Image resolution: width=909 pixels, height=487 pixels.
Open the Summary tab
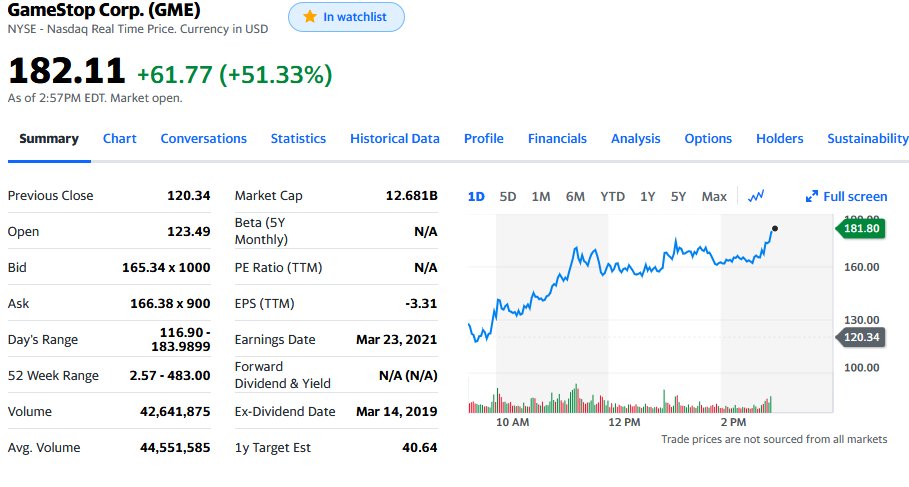point(49,139)
